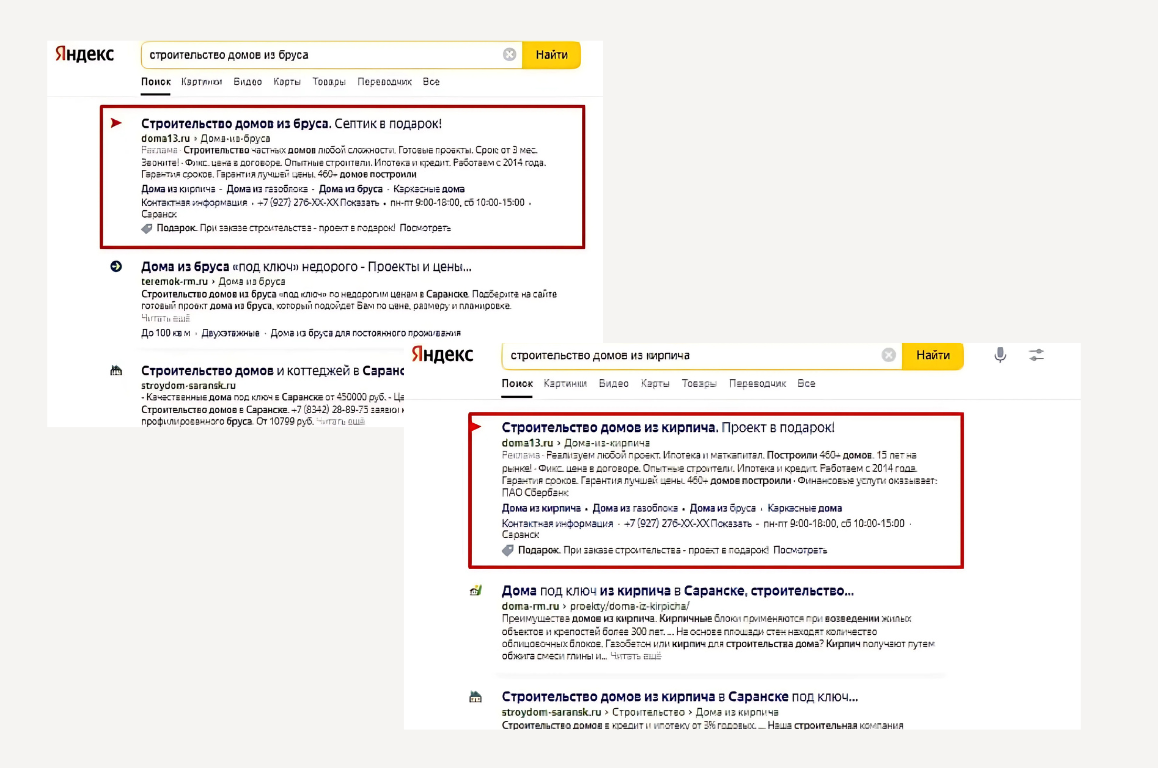Click the Яндекс logo in the first window
1158x768 pixels.
(x=84, y=55)
